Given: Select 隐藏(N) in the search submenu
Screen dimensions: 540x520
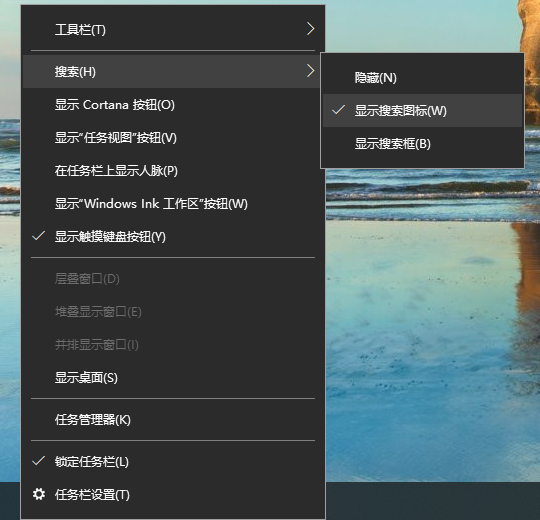Looking at the screenshot, I should point(423,77).
